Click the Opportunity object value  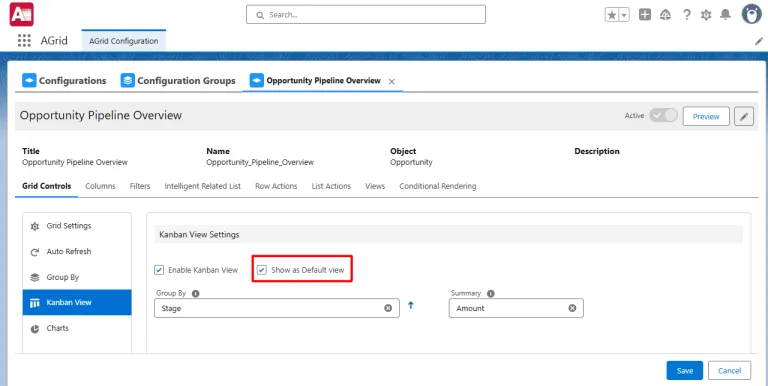click(x=411, y=162)
